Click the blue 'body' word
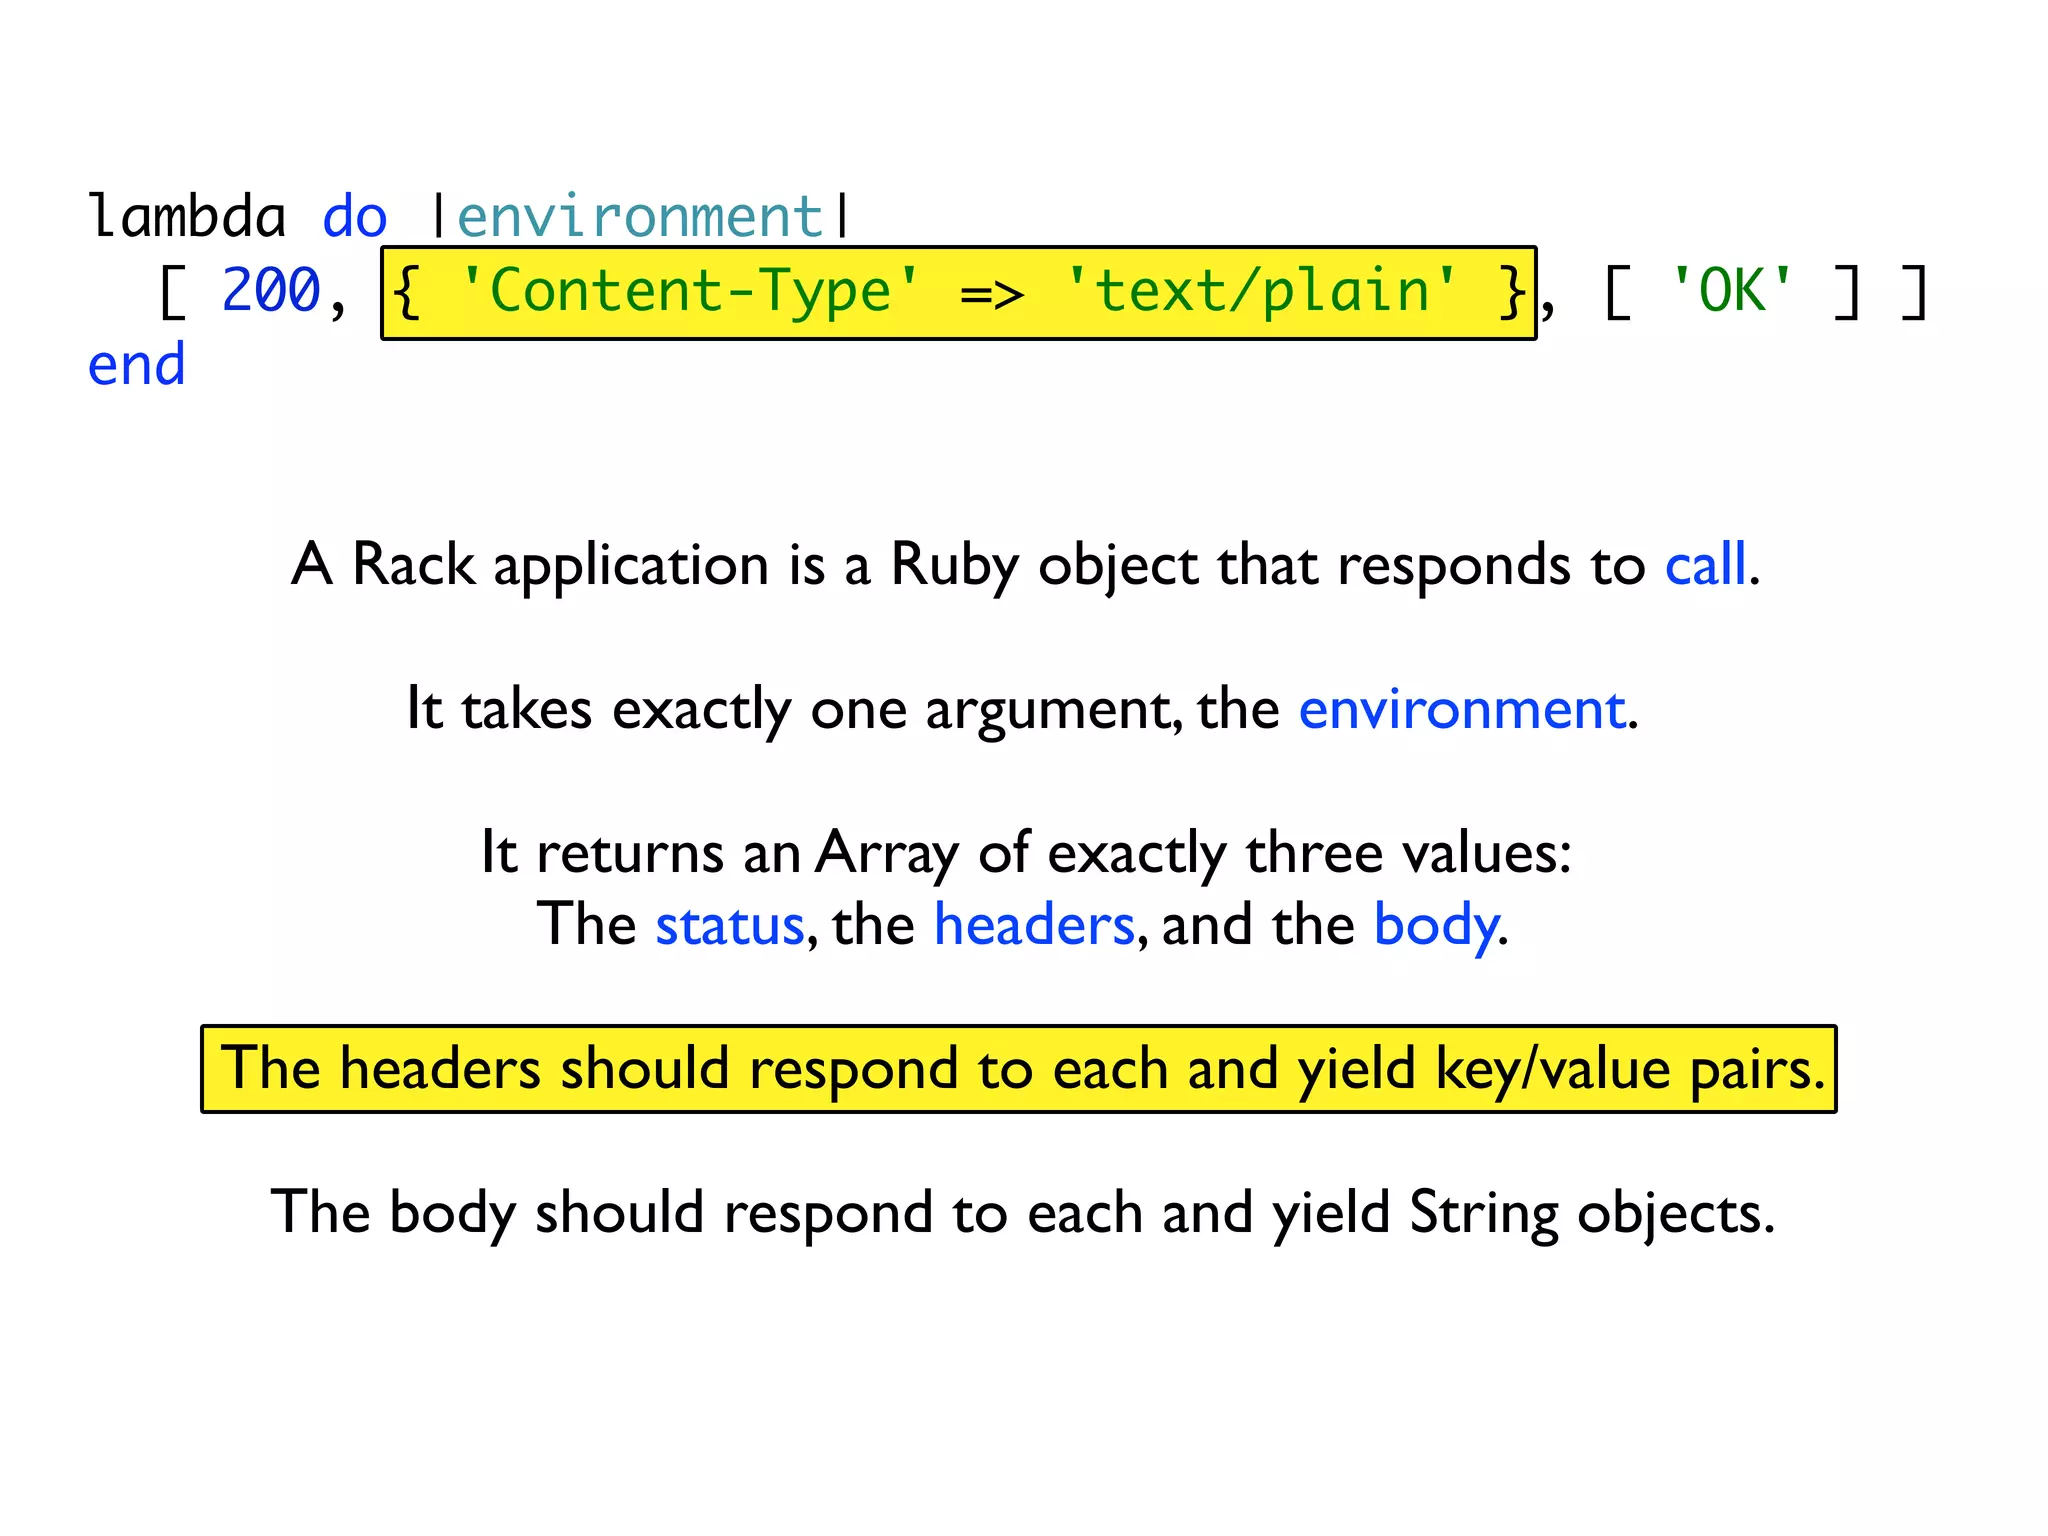Viewport: 2048px width, 1536px height. (x=1434, y=925)
